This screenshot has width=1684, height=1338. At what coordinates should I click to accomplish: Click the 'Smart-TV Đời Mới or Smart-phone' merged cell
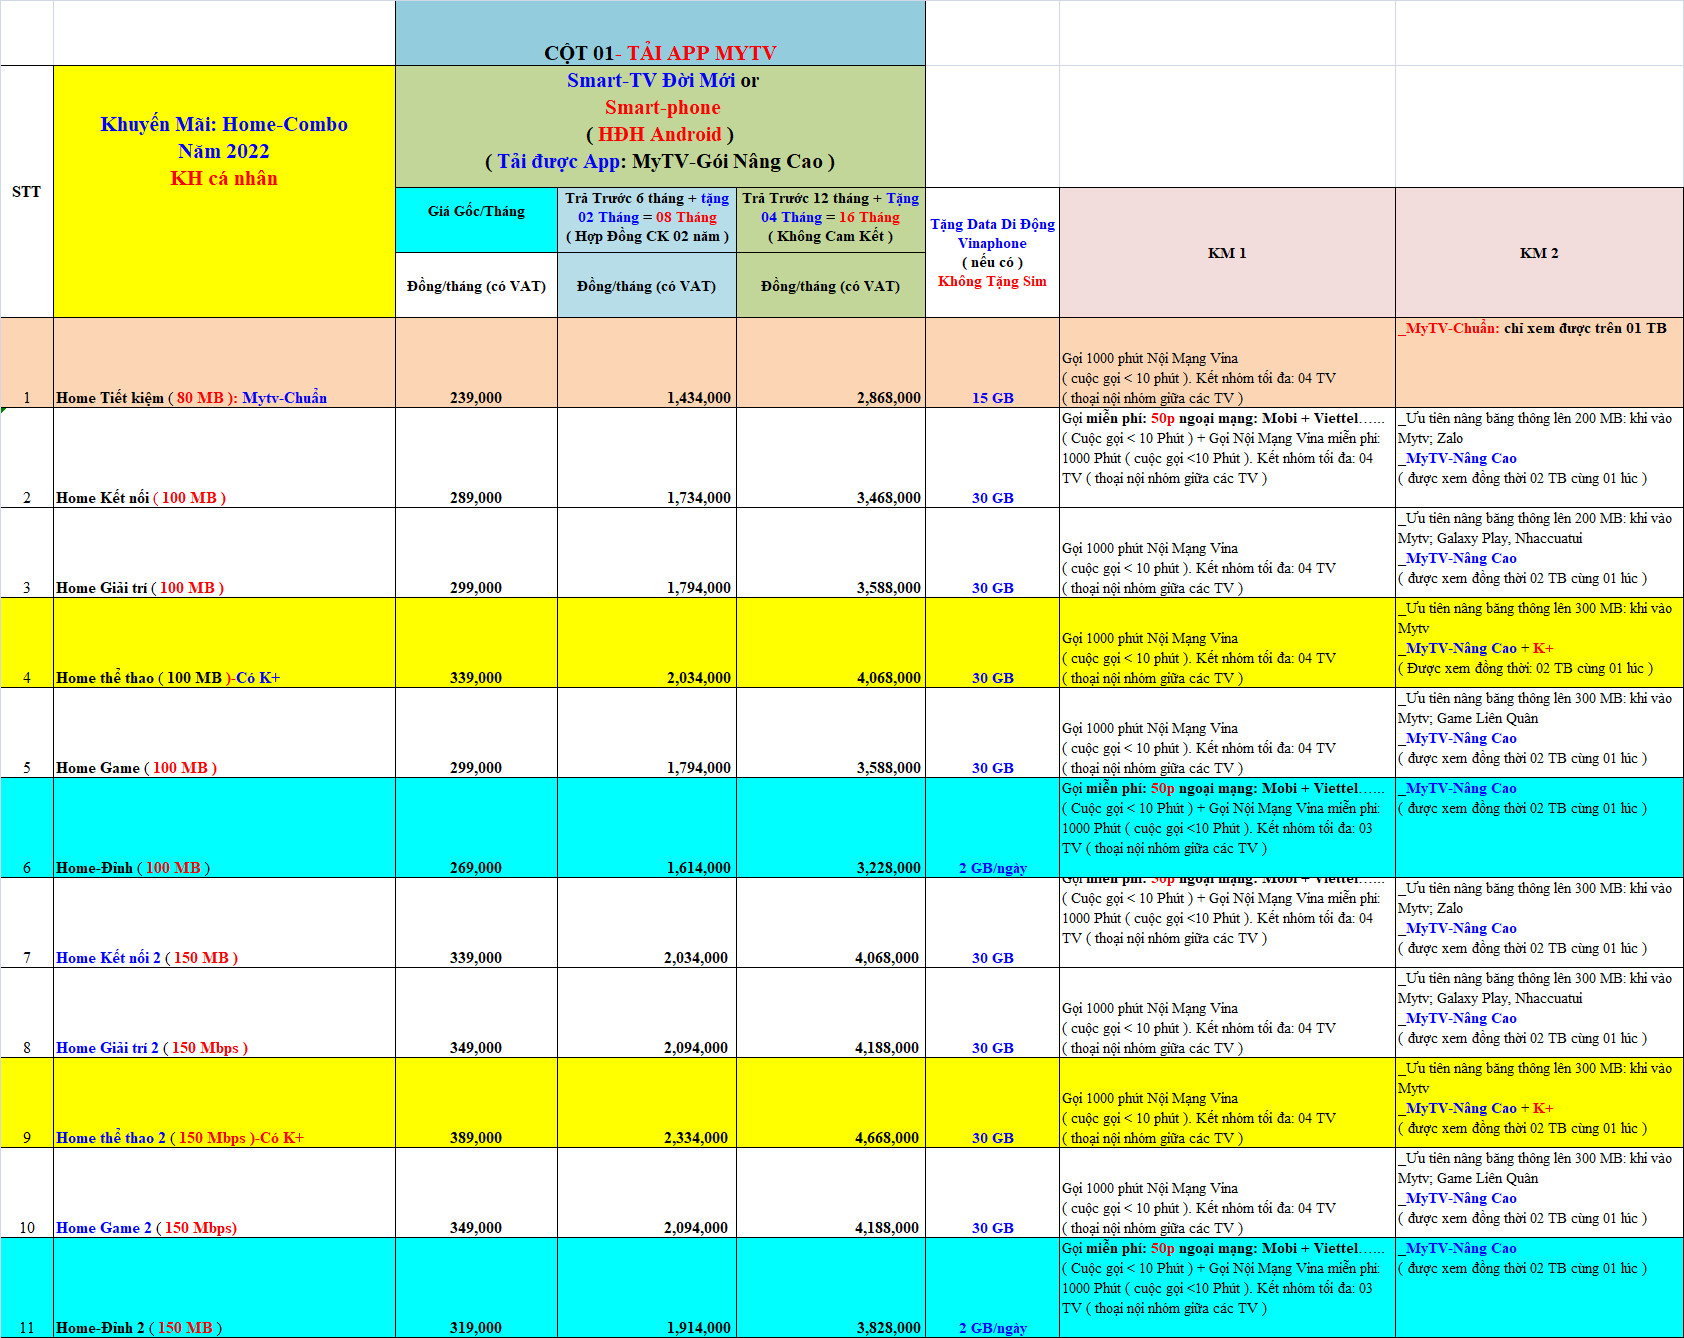click(660, 127)
